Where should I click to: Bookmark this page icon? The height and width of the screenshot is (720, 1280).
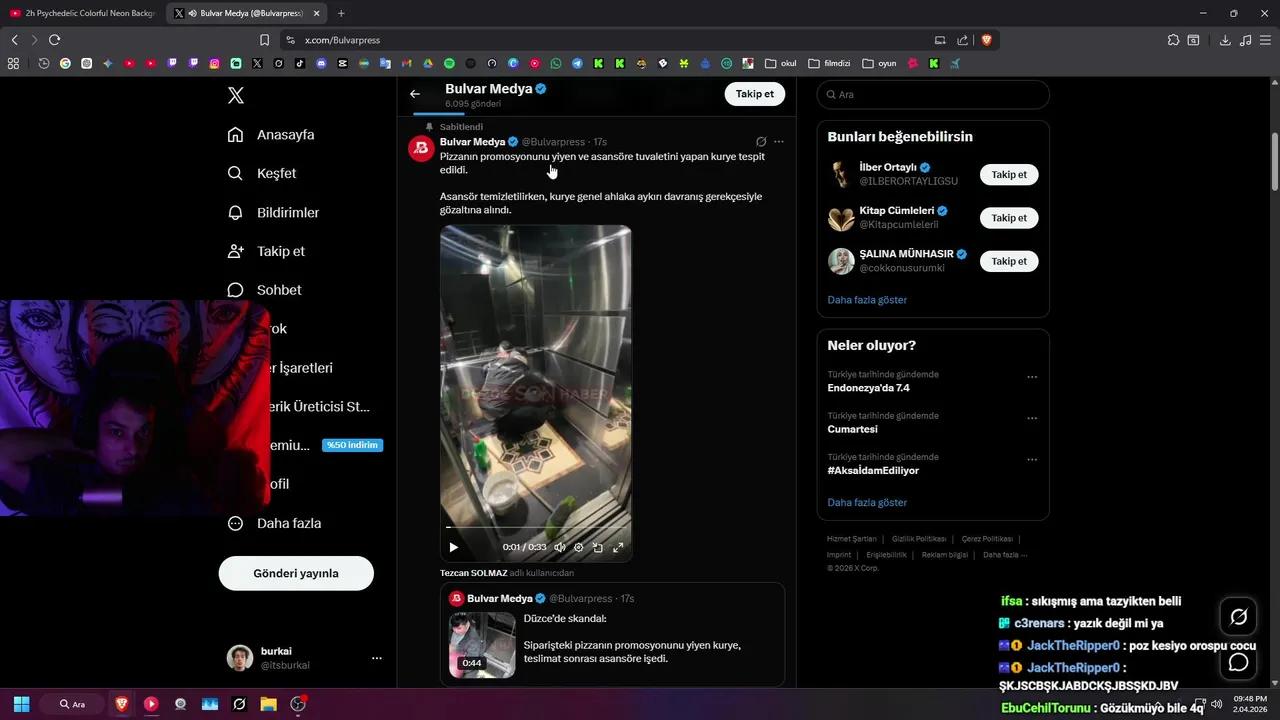(264, 40)
